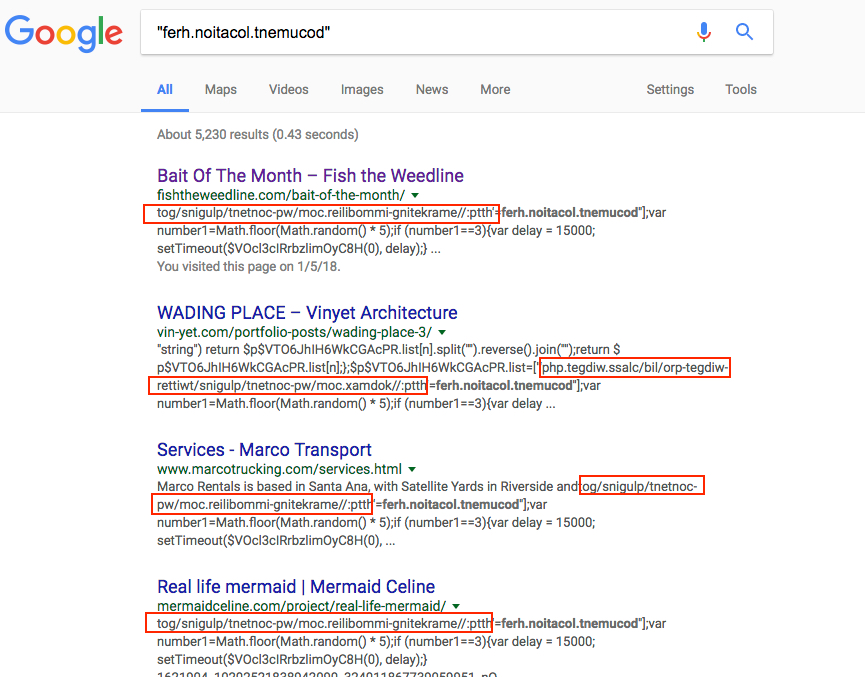
Task: Open fishtheweedline.com green URL
Action: pos(281,195)
